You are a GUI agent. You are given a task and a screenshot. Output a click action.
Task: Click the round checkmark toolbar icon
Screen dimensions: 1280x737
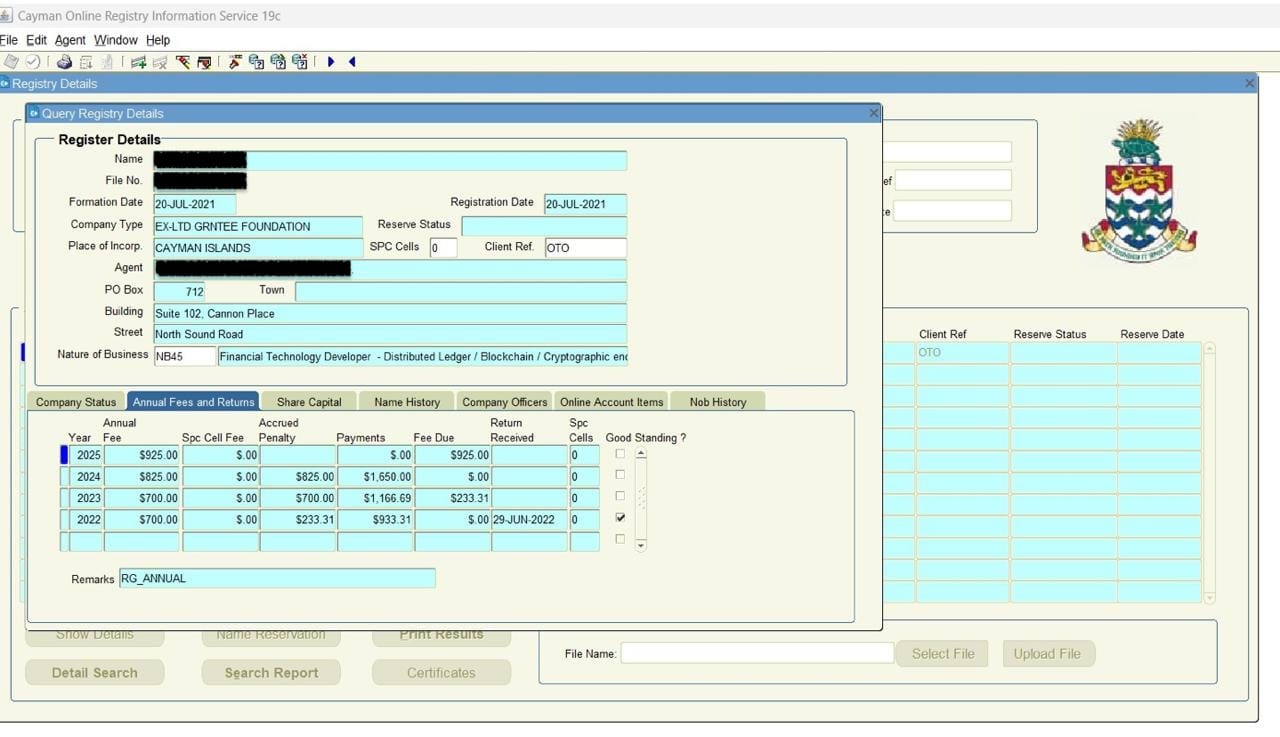point(33,62)
